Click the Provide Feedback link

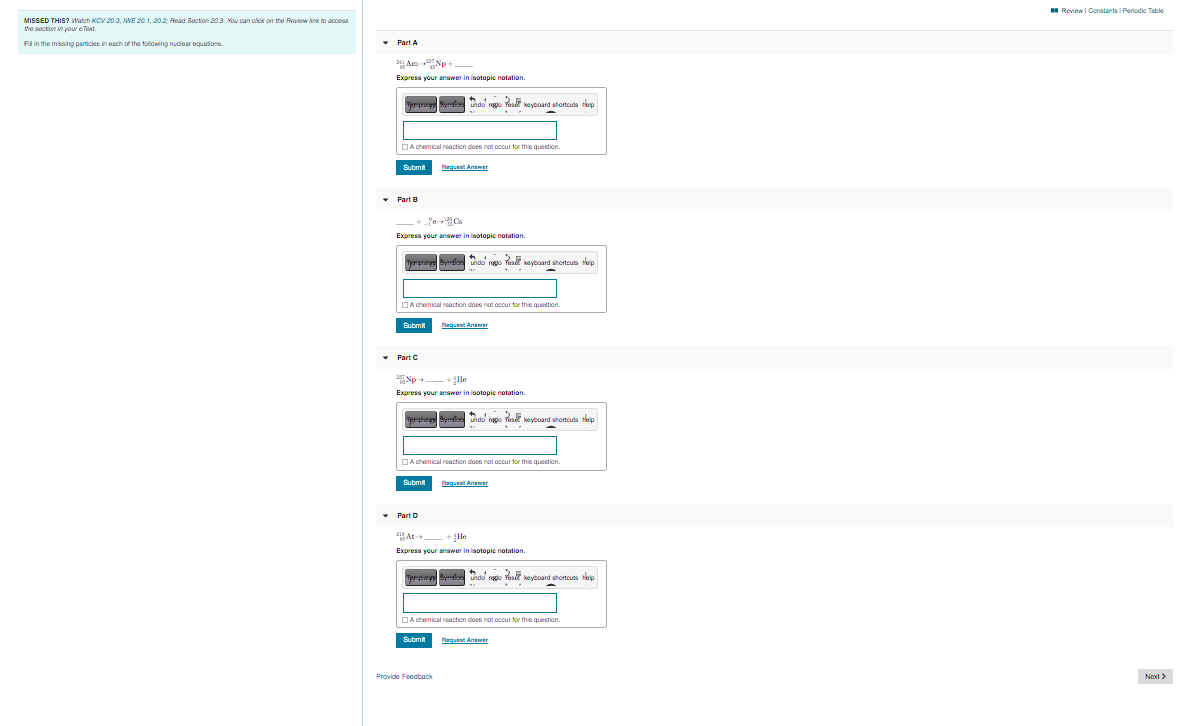pyautogui.click(x=404, y=677)
